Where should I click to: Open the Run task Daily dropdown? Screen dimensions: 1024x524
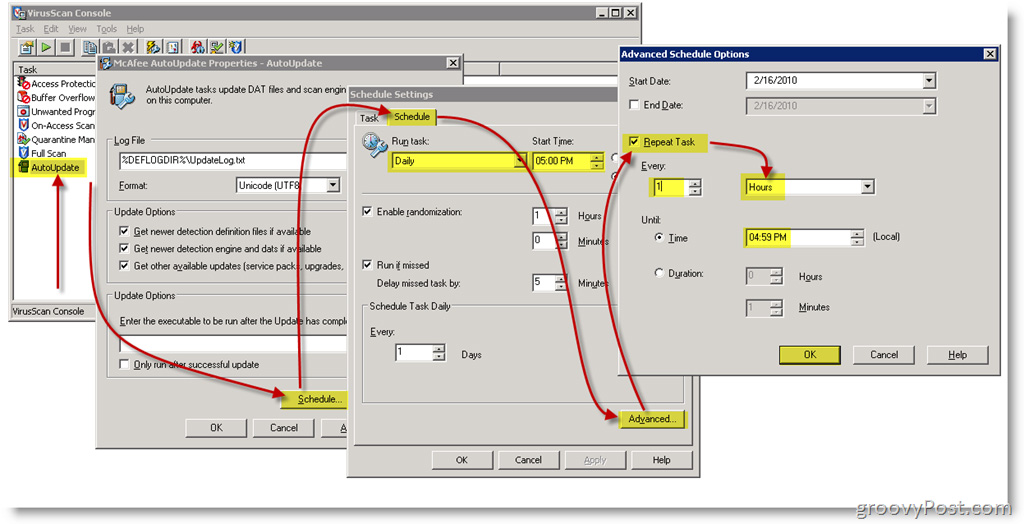[x=520, y=161]
